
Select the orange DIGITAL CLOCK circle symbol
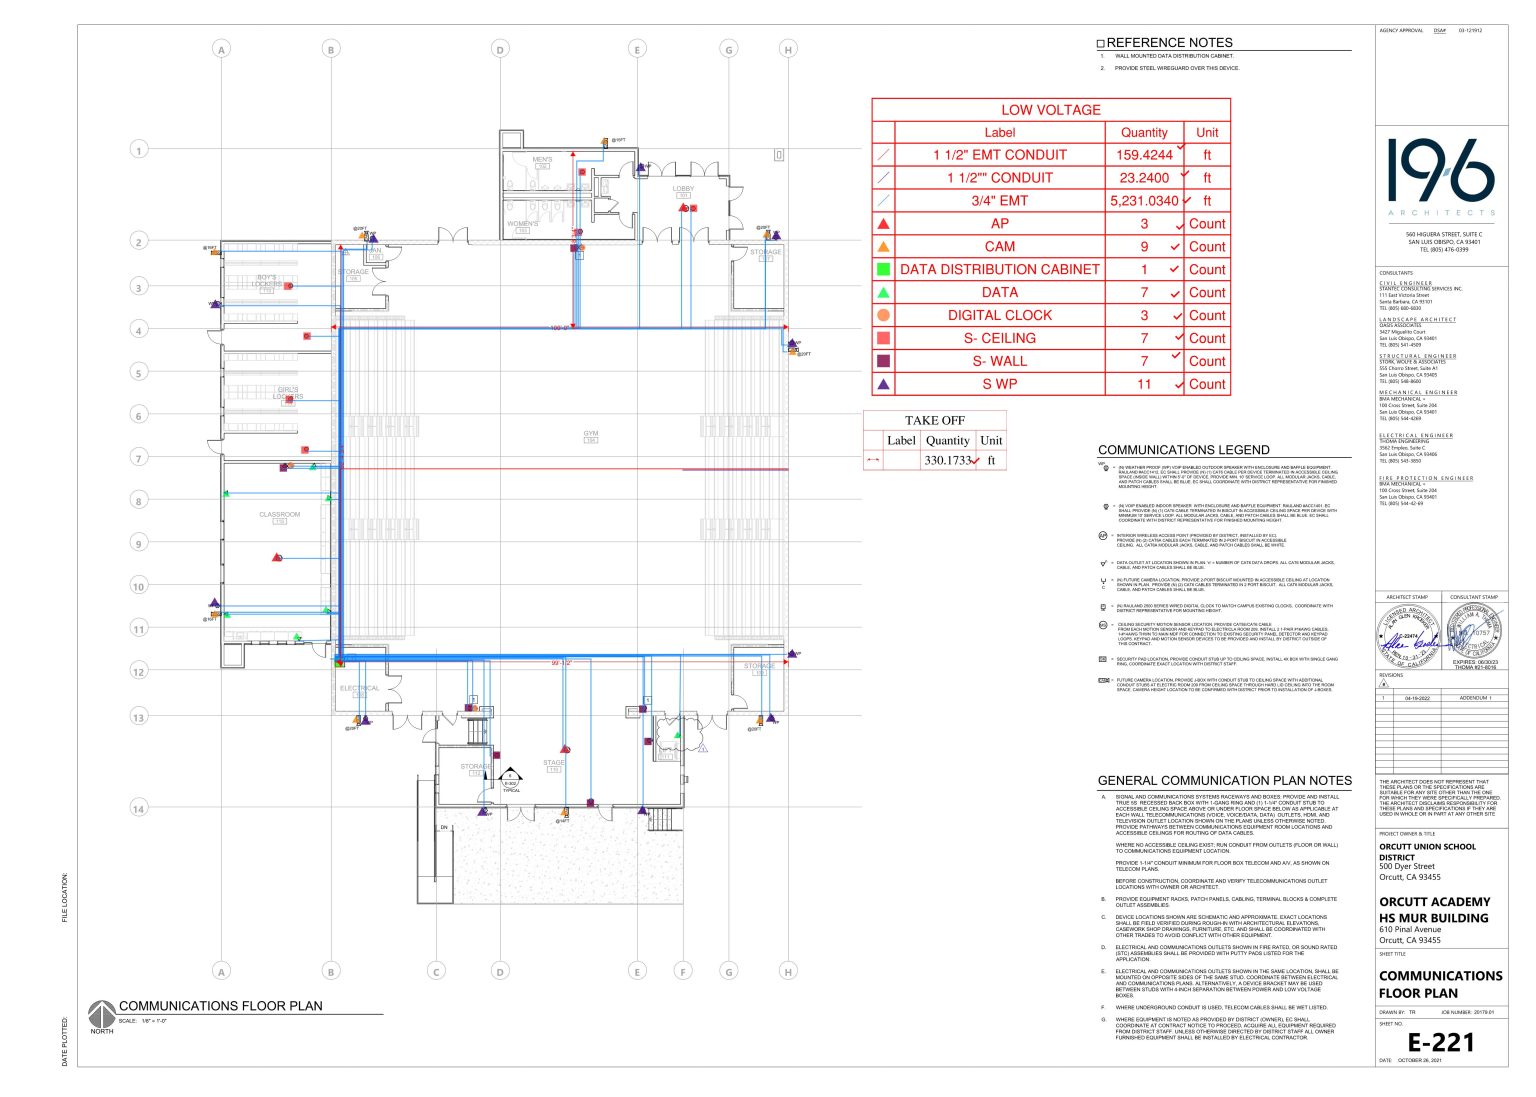(882, 315)
